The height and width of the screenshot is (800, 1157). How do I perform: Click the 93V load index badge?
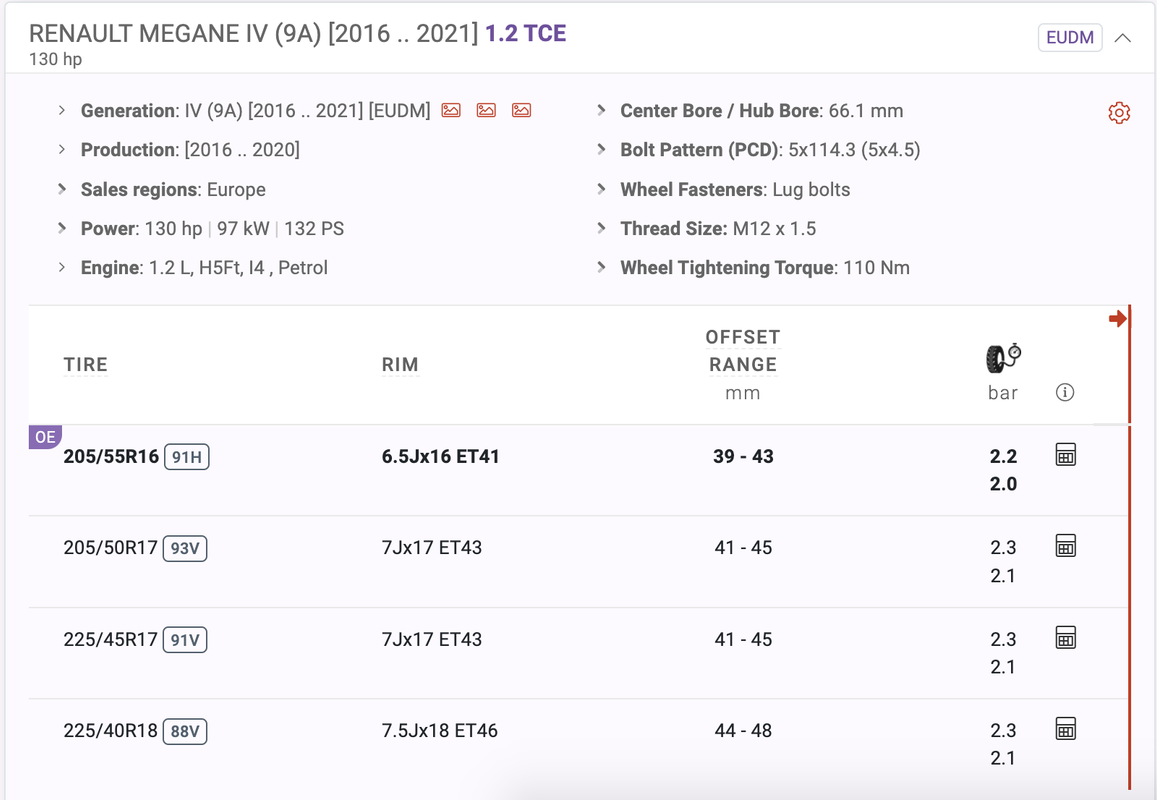click(x=184, y=548)
